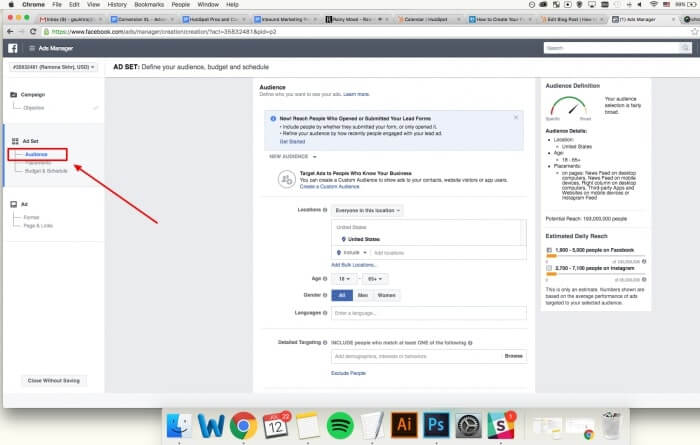The width and height of the screenshot is (700, 445).
Task: Click the Close Without Saving button
Action: pyautogui.click(x=54, y=380)
